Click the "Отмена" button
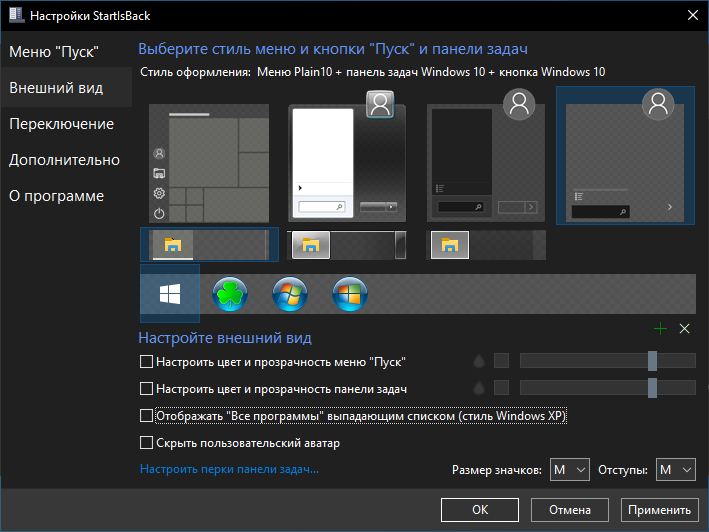Viewport: 709px width, 532px height. tap(570, 510)
